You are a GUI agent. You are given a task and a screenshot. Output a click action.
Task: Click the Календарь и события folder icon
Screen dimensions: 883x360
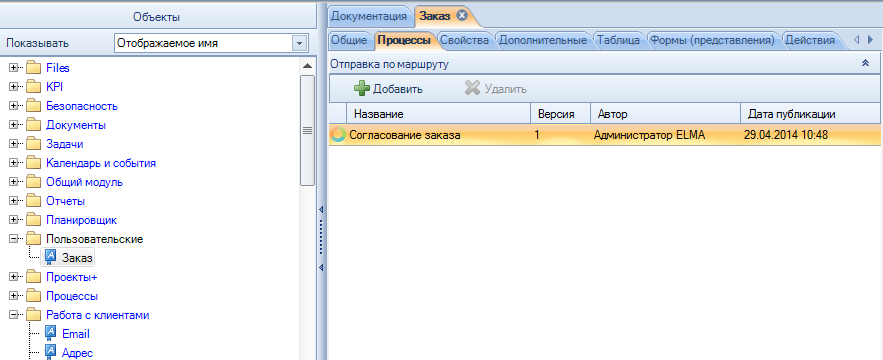34,163
